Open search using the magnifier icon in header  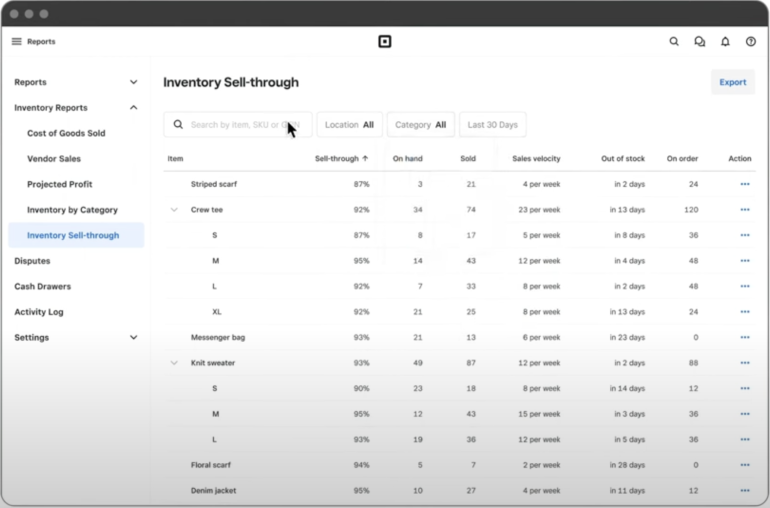[x=674, y=42]
